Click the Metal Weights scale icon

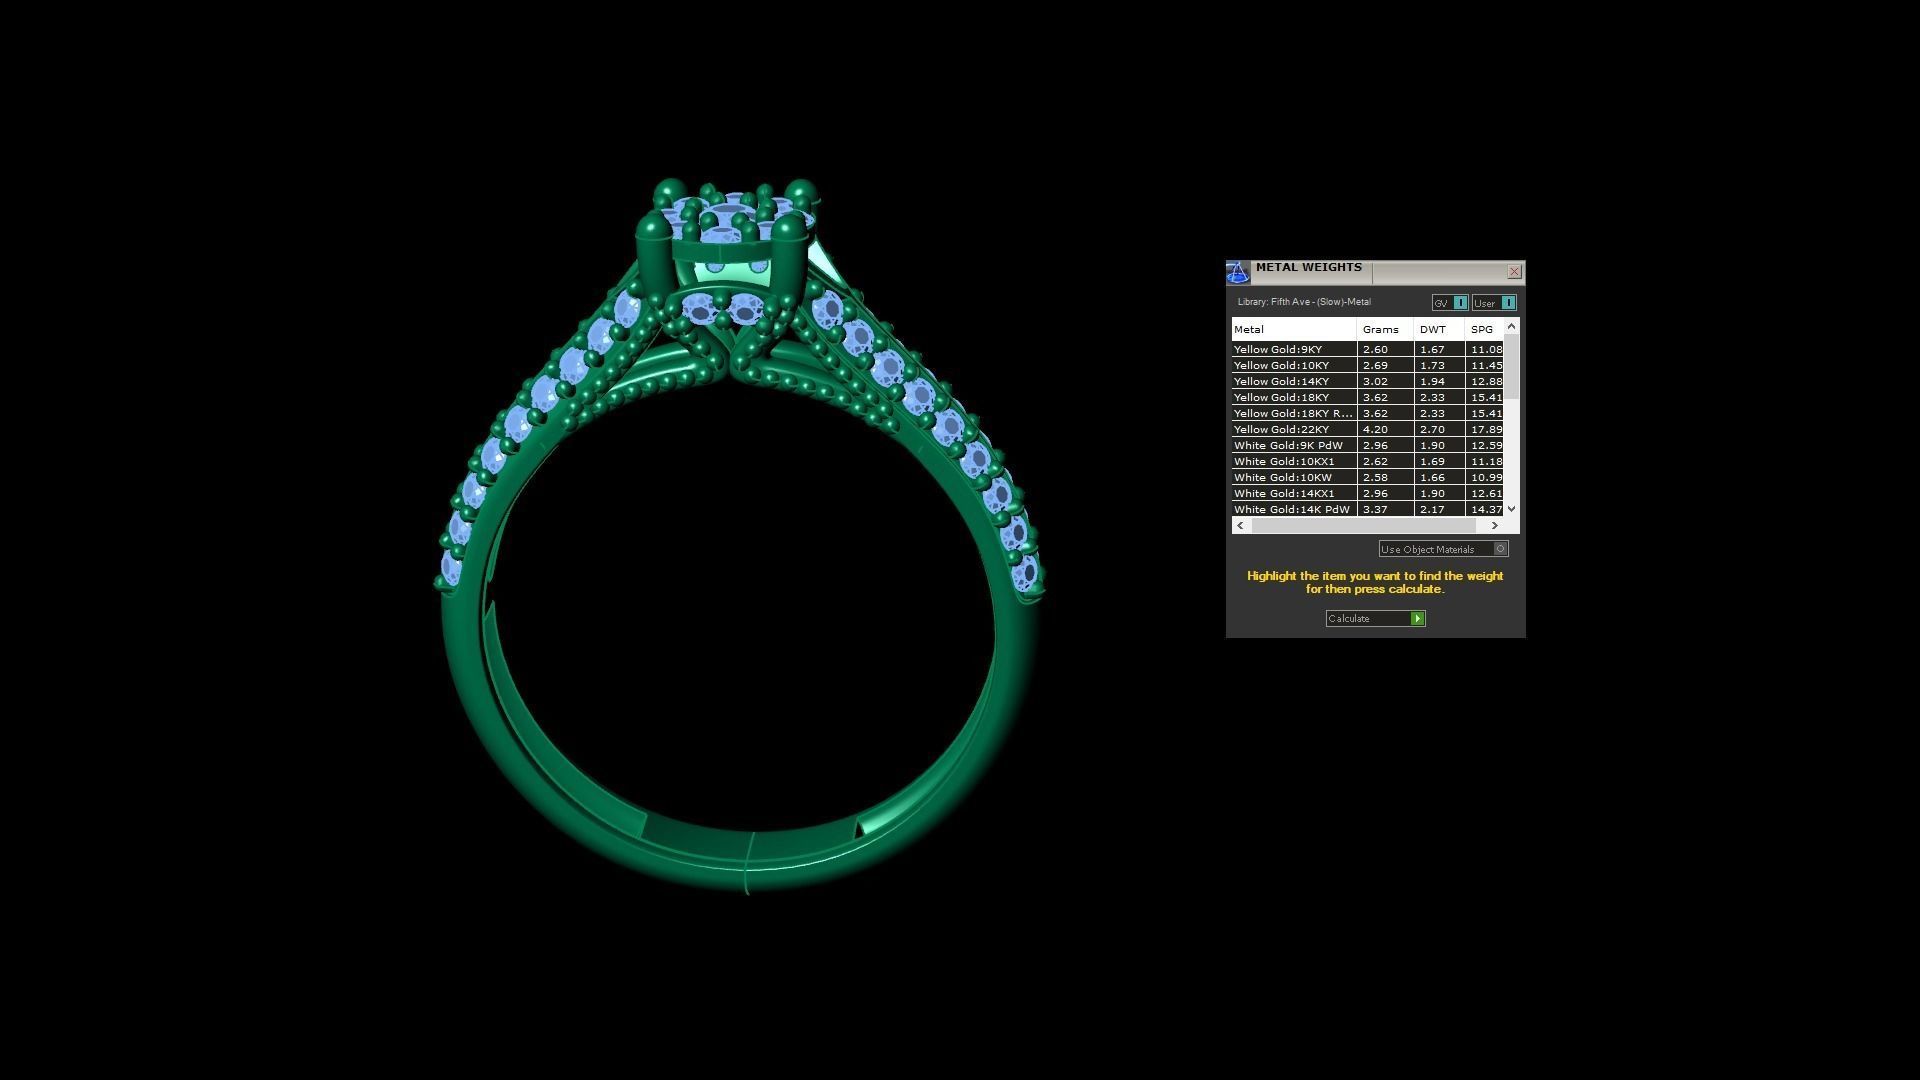point(1238,272)
